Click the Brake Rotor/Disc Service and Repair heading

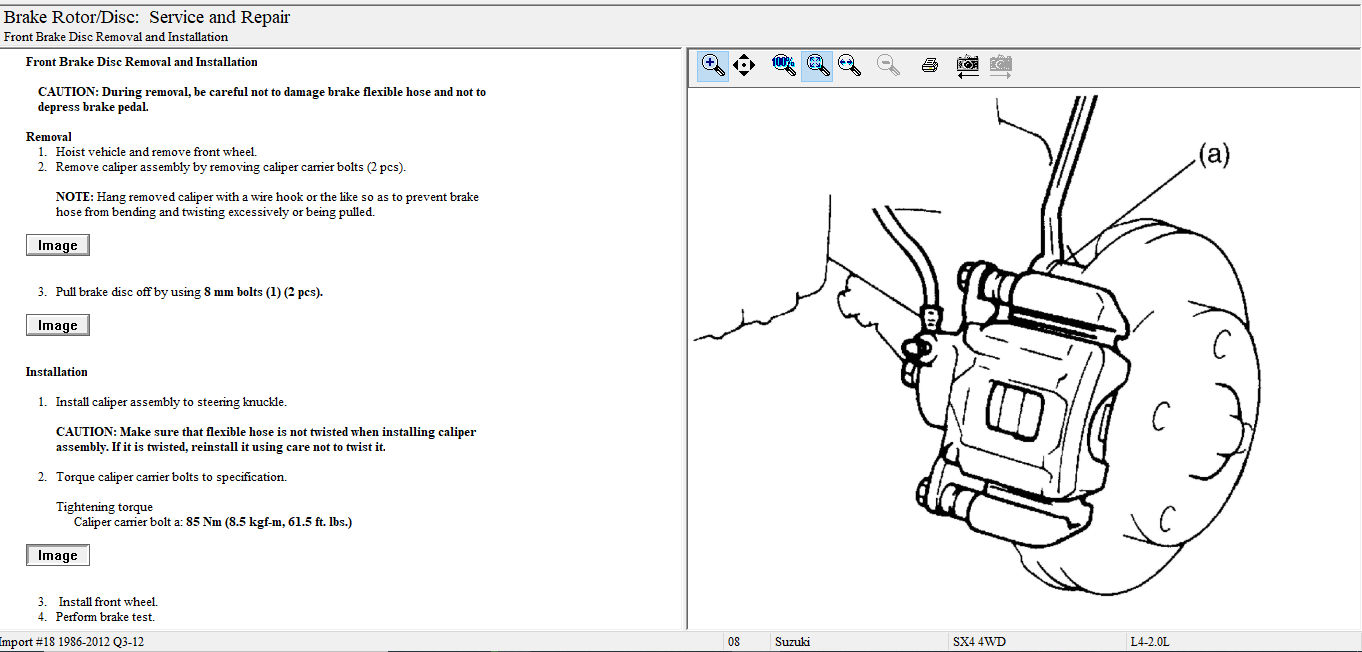pyautogui.click(x=147, y=17)
